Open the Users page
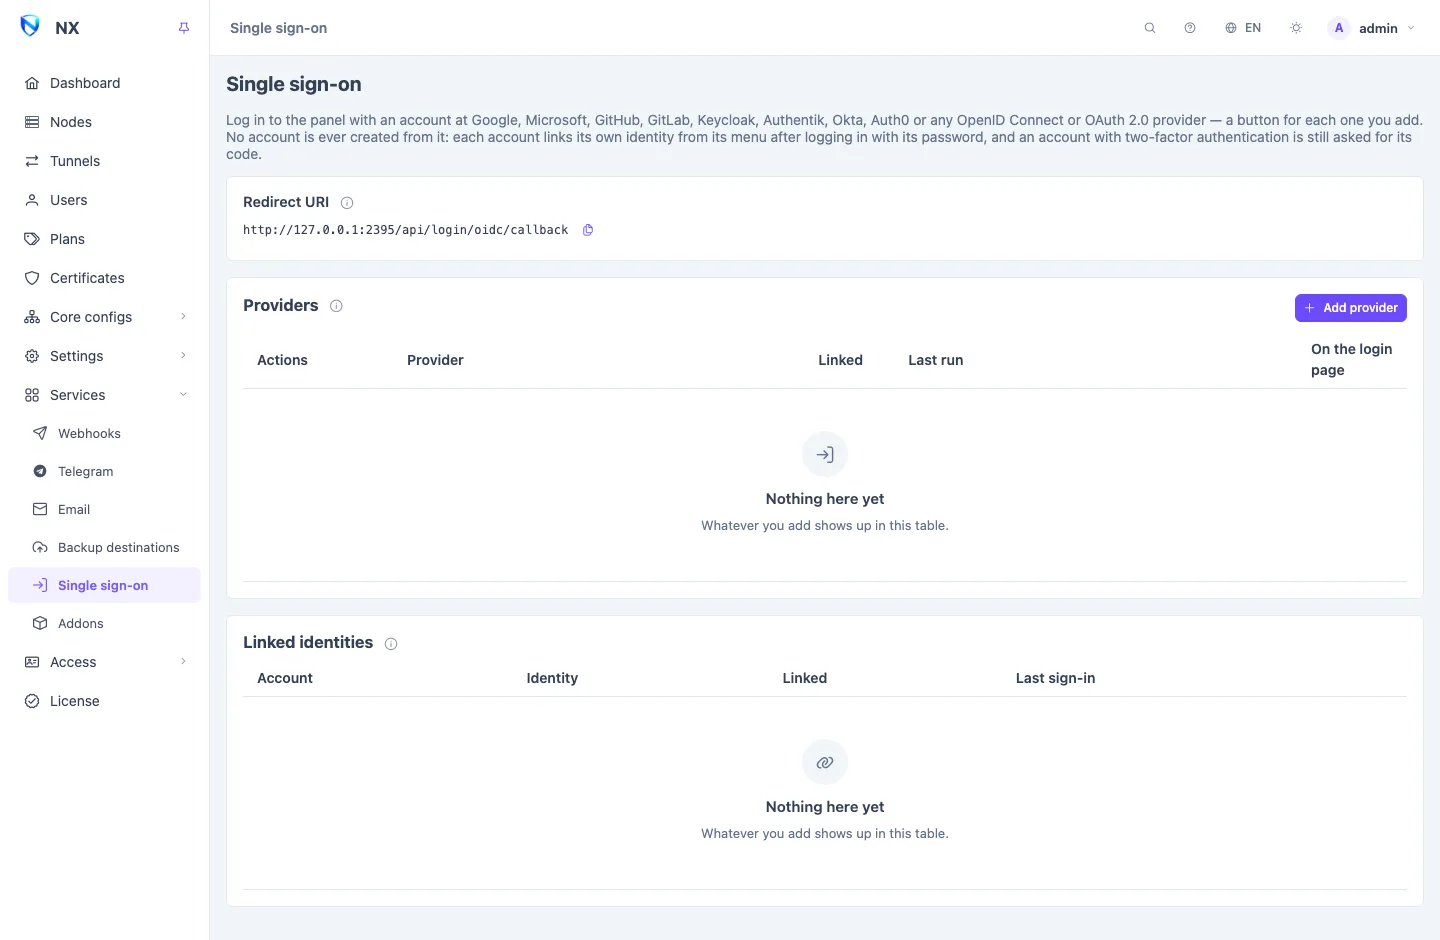The image size is (1440, 940). (104, 200)
